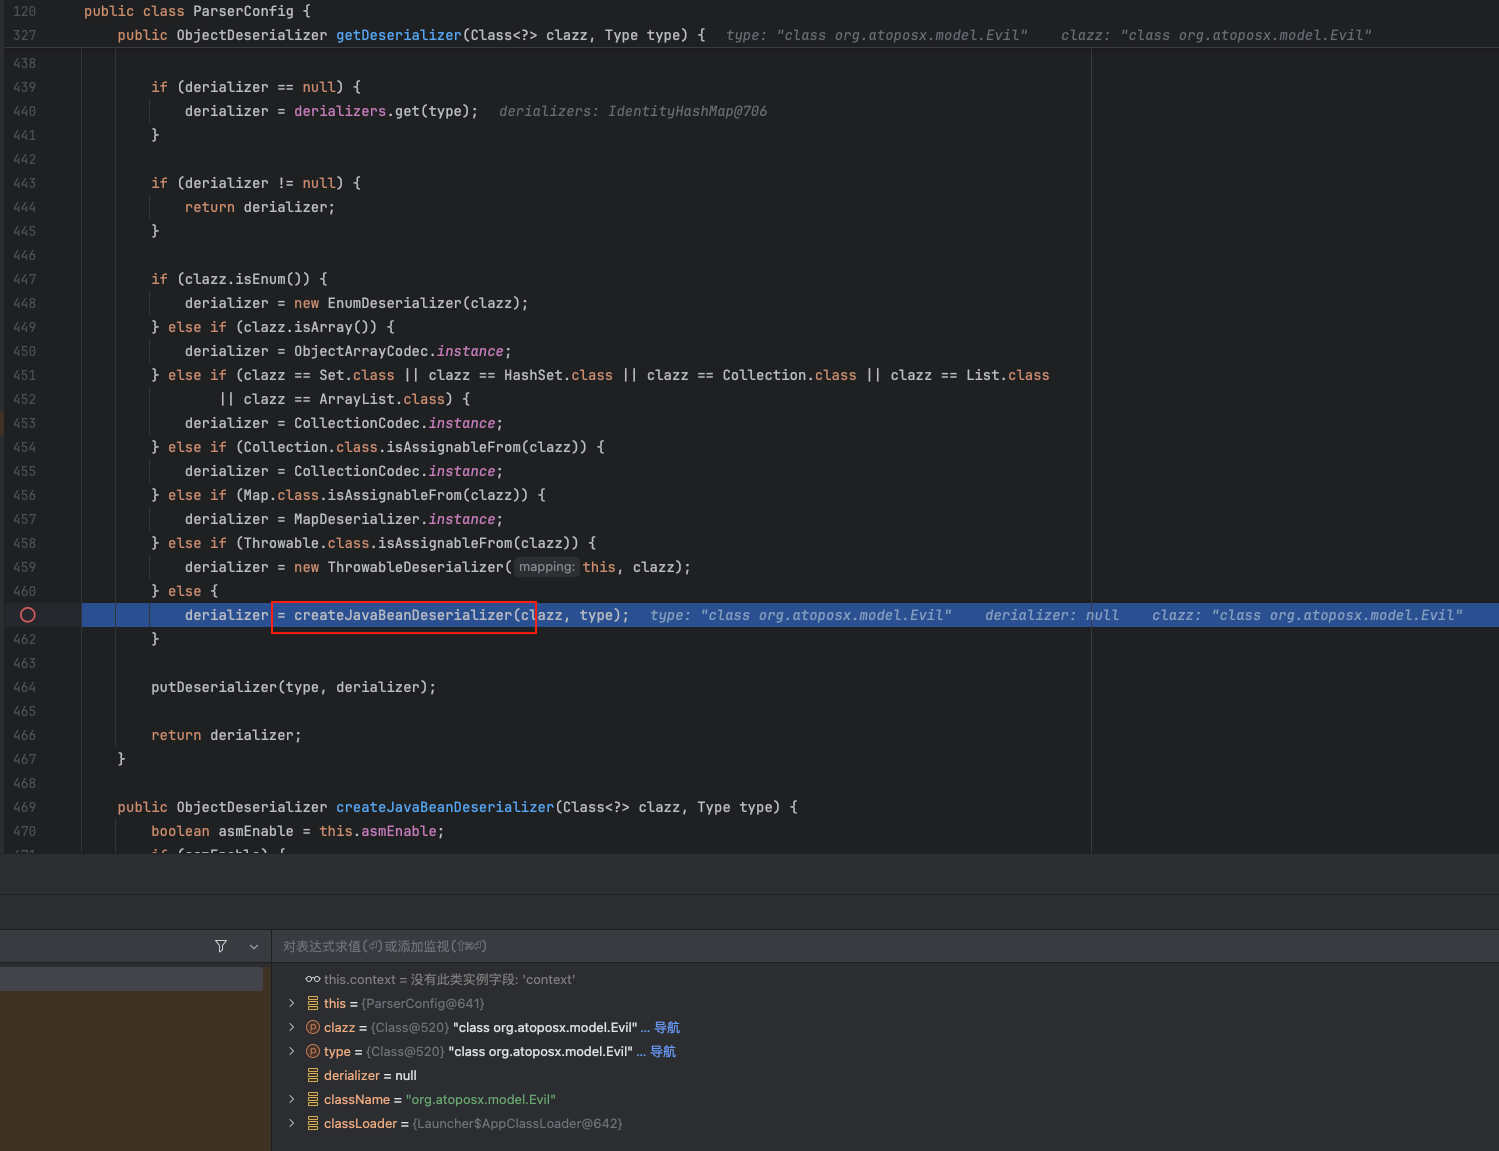Open the dropdown arrow beside the filter icon

click(x=254, y=946)
